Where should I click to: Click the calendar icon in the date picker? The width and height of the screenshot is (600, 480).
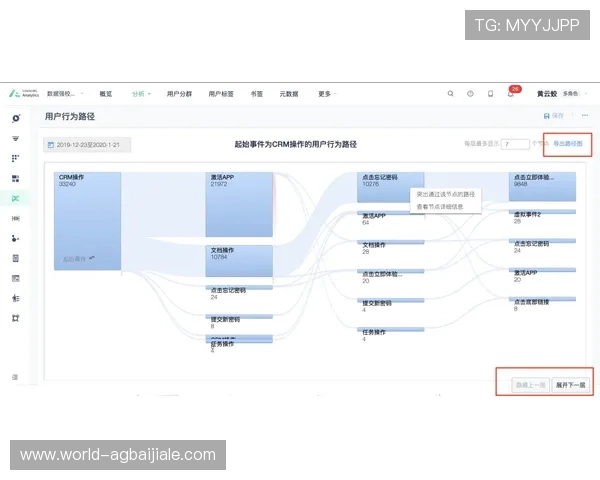tap(51, 145)
